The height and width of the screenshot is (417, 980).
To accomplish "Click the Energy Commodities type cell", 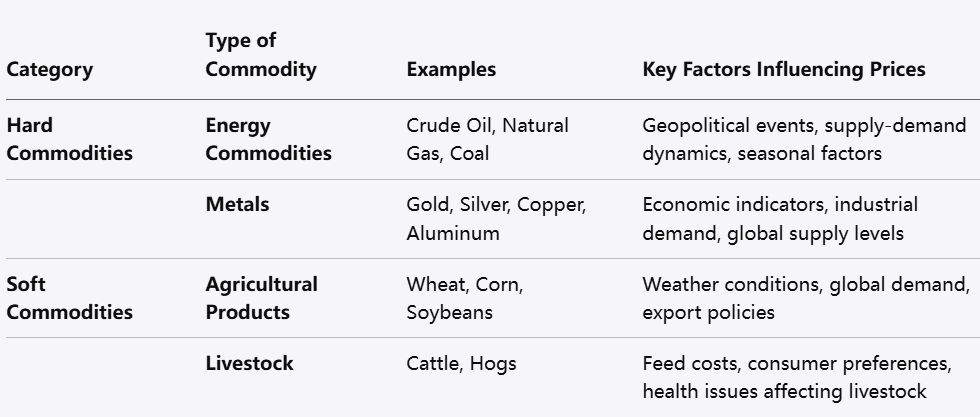I will (268, 139).
